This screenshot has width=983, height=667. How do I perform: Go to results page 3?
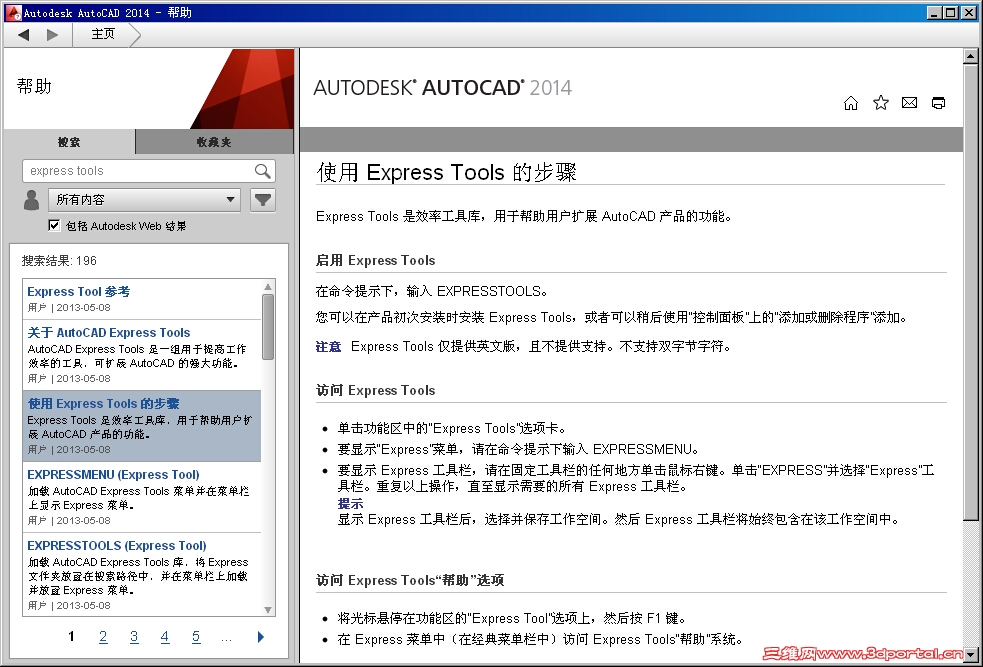[x=134, y=637]
